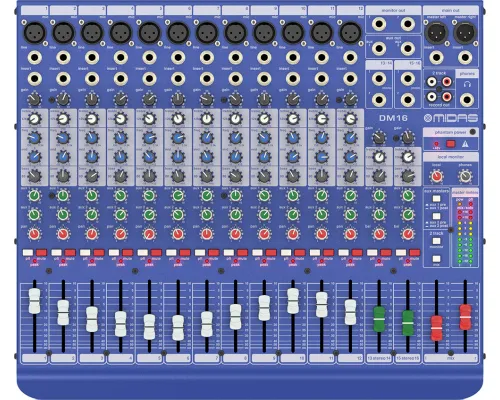Click the white record out RCA jack
Viewport: 500px width, 400px height.
click(432, 97)
